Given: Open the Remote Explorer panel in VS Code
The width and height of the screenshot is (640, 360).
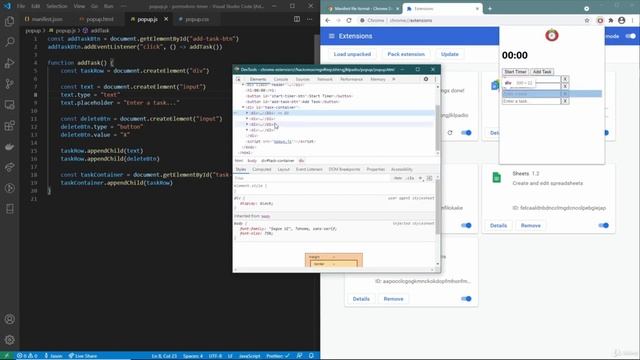Looking at the screenshot, I should pyautogui.click(x=9, y=104).
